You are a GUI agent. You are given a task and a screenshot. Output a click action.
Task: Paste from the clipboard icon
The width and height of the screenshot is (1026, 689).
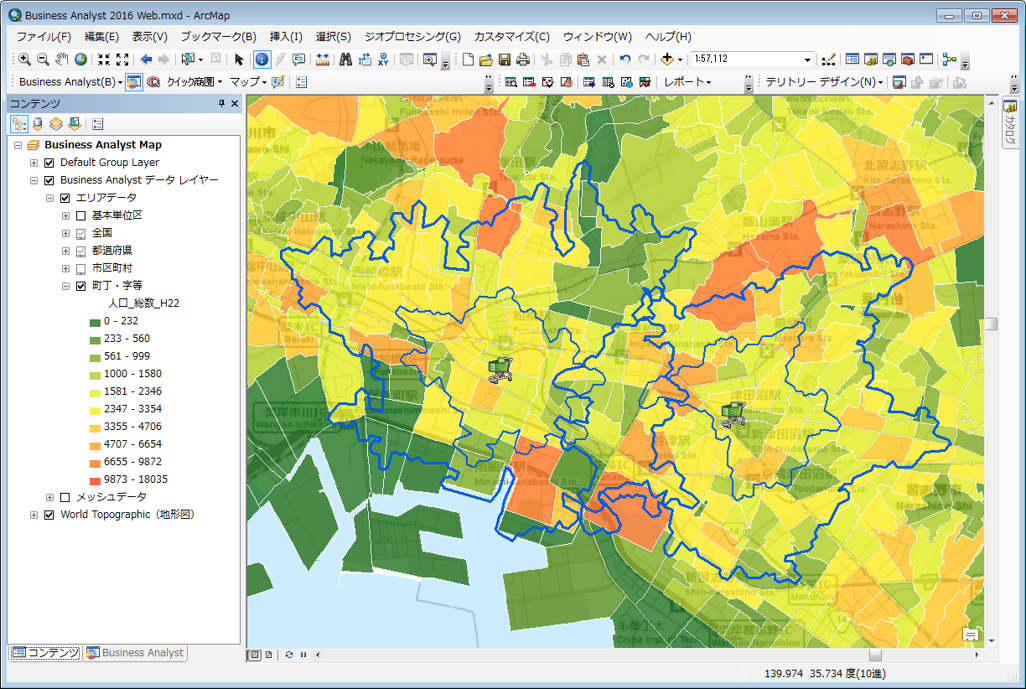(x=584, y=60)
